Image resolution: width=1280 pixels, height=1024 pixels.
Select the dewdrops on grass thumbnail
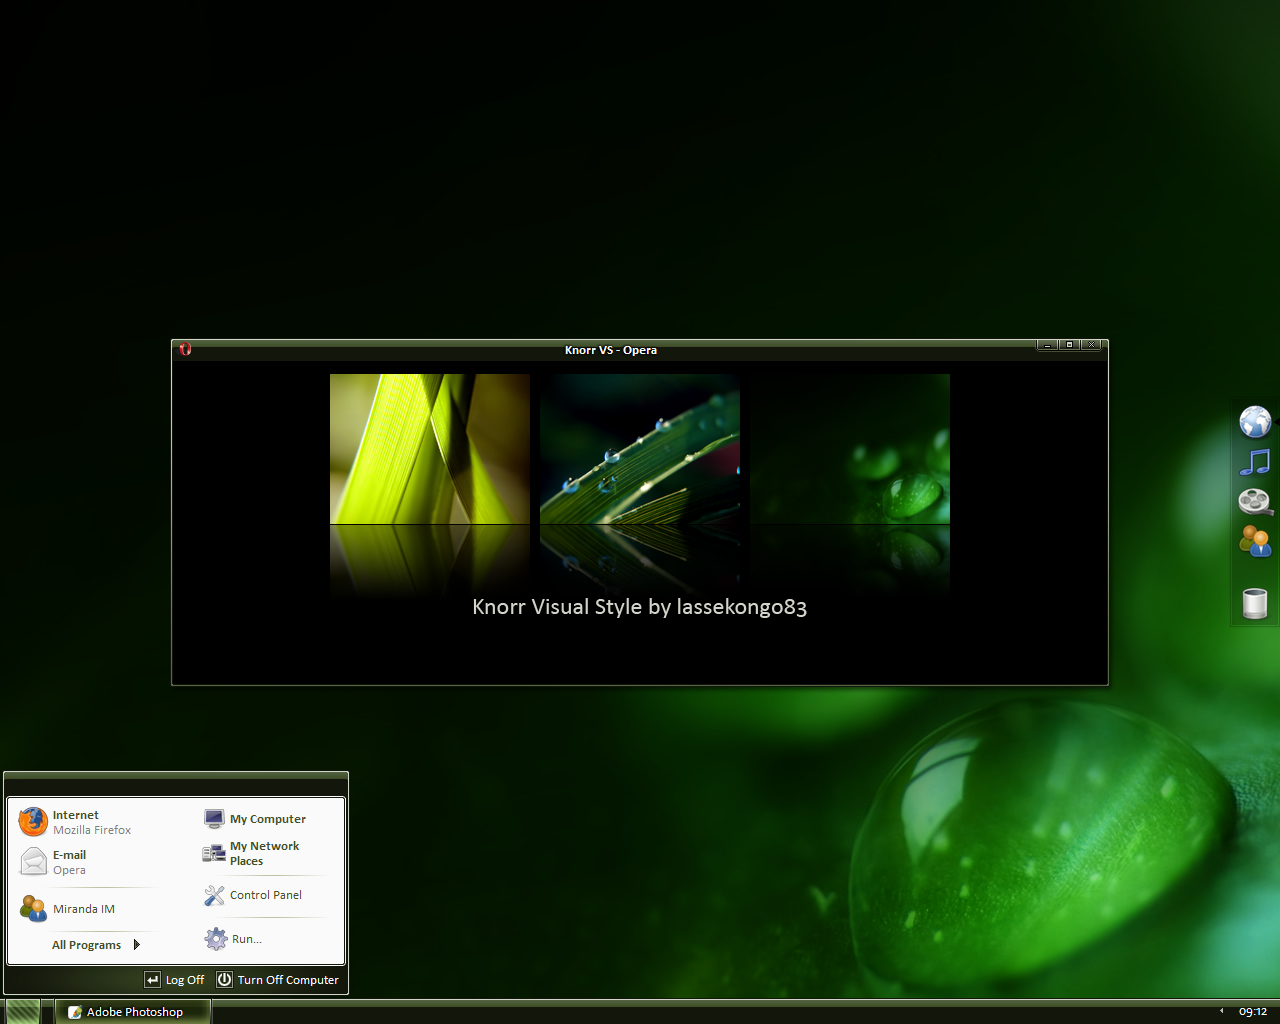[640, 449]
